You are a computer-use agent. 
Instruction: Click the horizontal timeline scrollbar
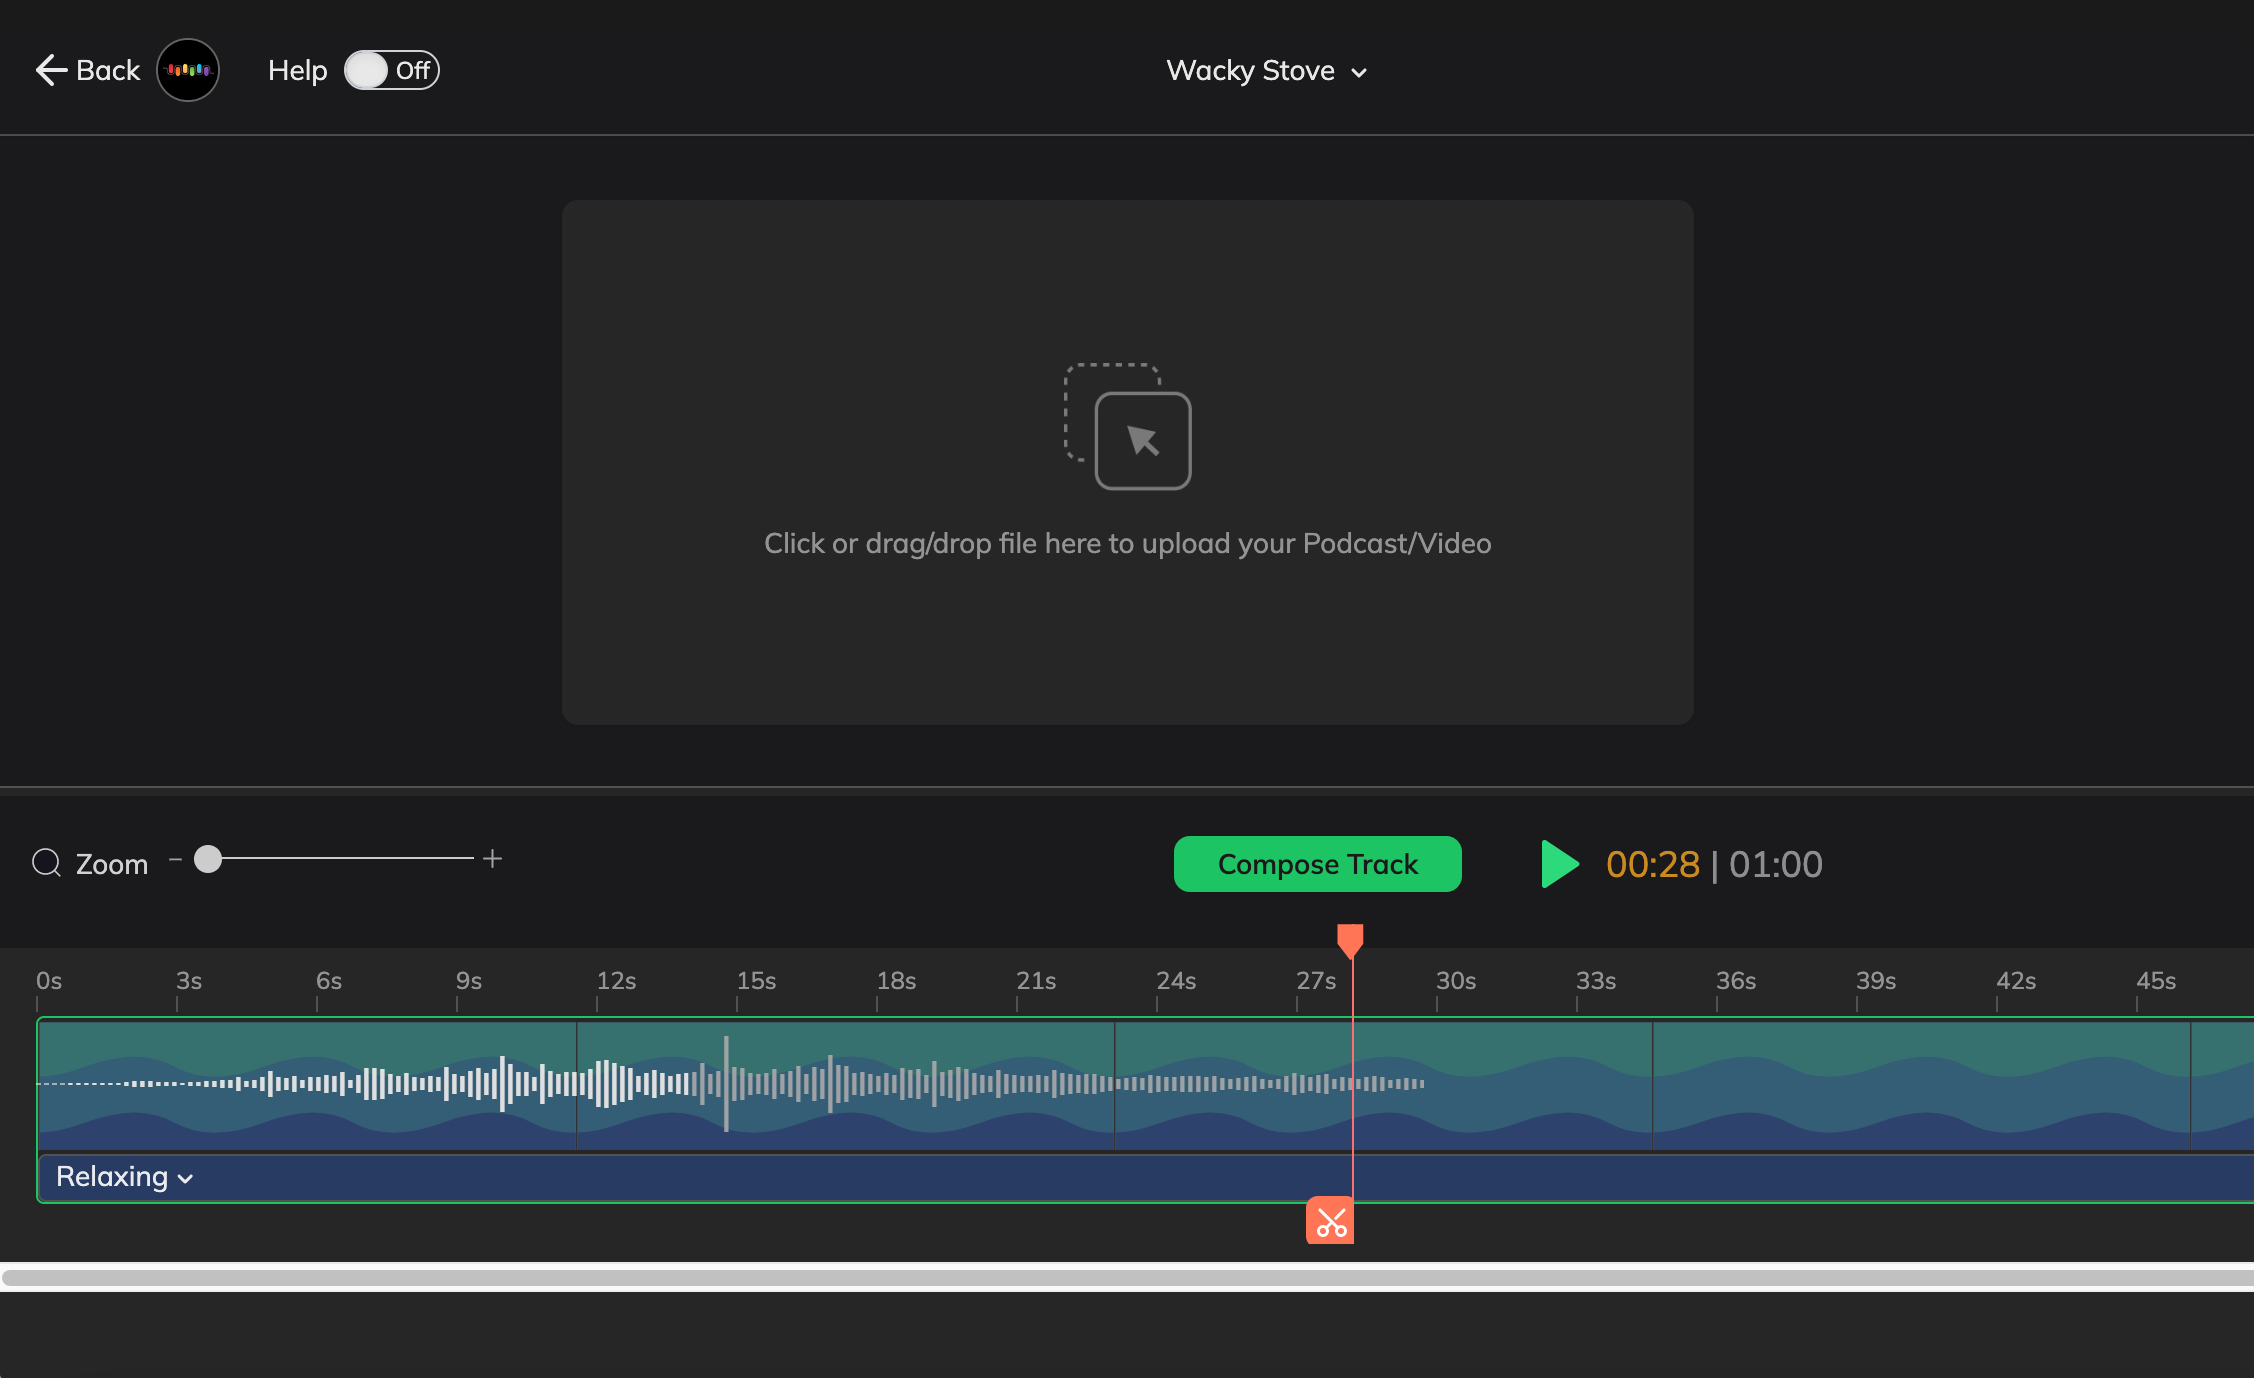point(1127,1277)
